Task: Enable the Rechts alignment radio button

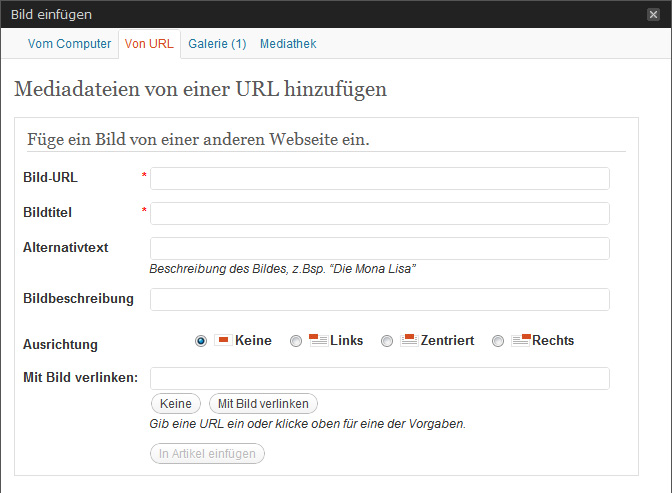Action: click(498, 341)
